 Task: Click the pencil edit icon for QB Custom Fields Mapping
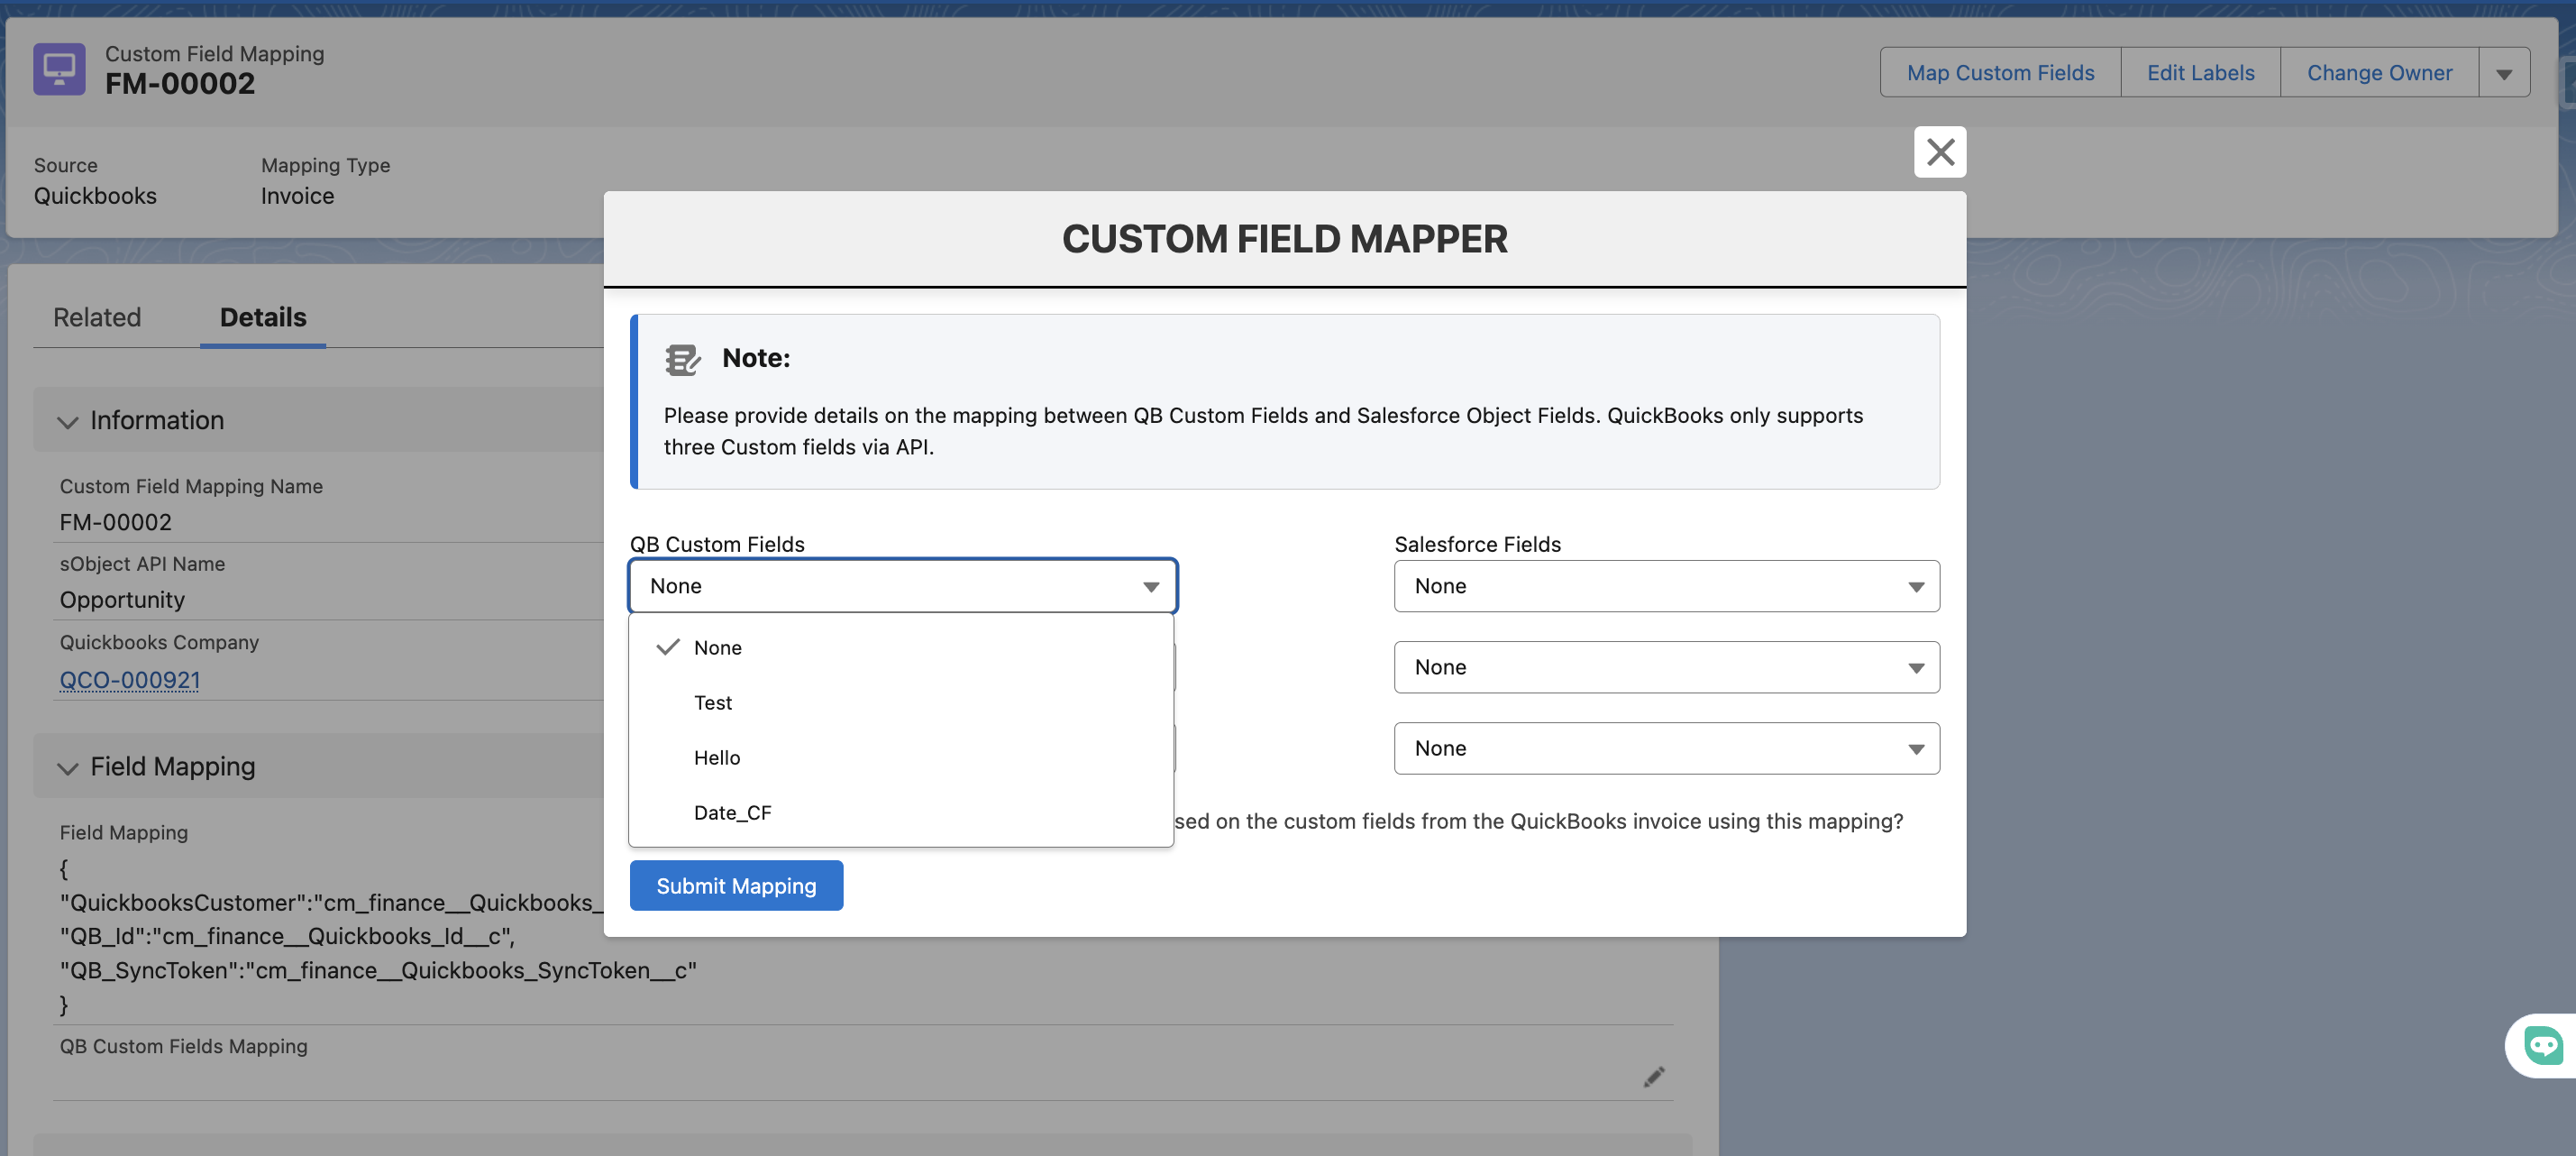1654,1076
